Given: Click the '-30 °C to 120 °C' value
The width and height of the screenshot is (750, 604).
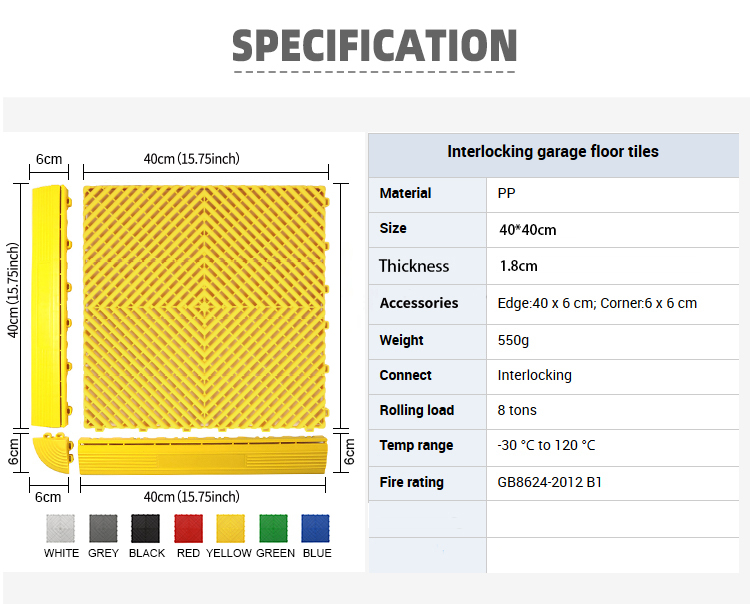Looking at the screenshot, I should click(546, 445).
